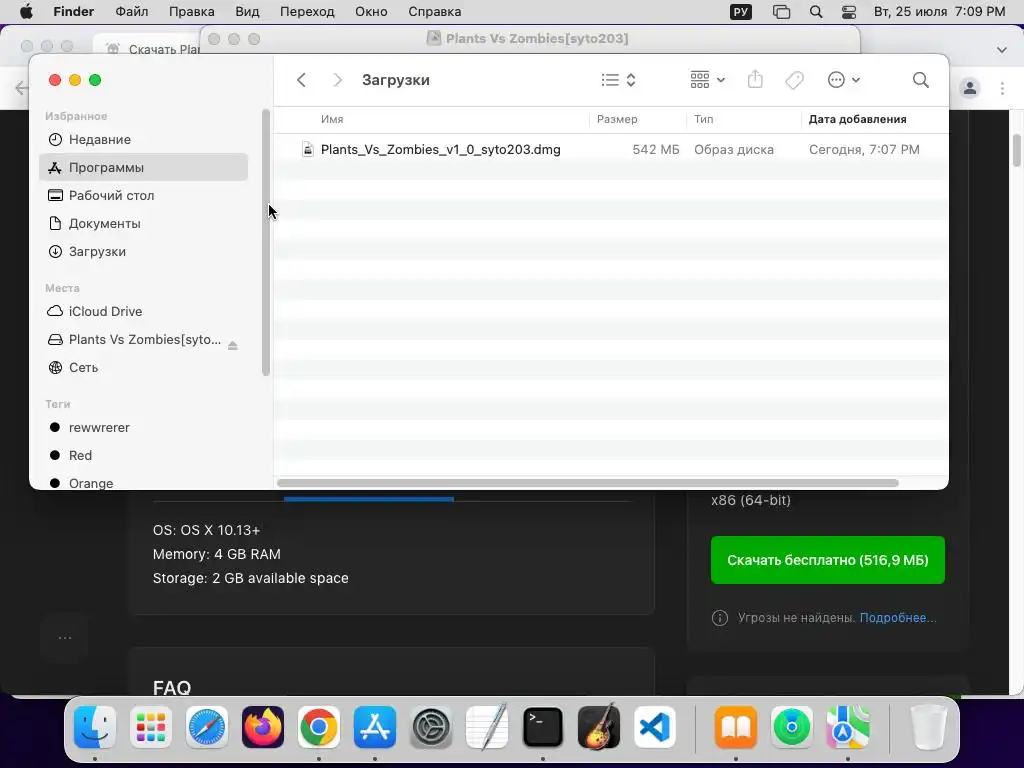This screenshot has height=768, width=1024.
Task: Open iCloud Drive in sidebar
Action: 144,312
